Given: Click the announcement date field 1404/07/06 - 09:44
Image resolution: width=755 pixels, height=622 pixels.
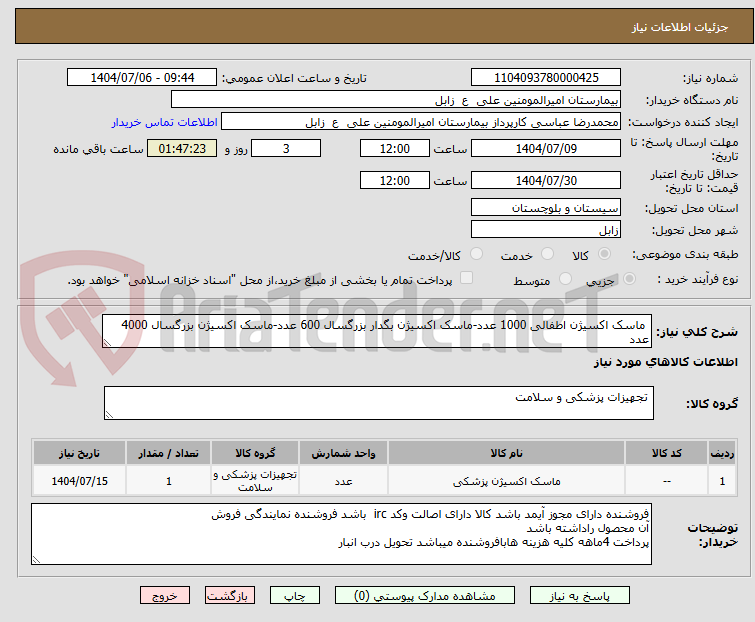Looking at the screenshot, I should tap(142, 78).
